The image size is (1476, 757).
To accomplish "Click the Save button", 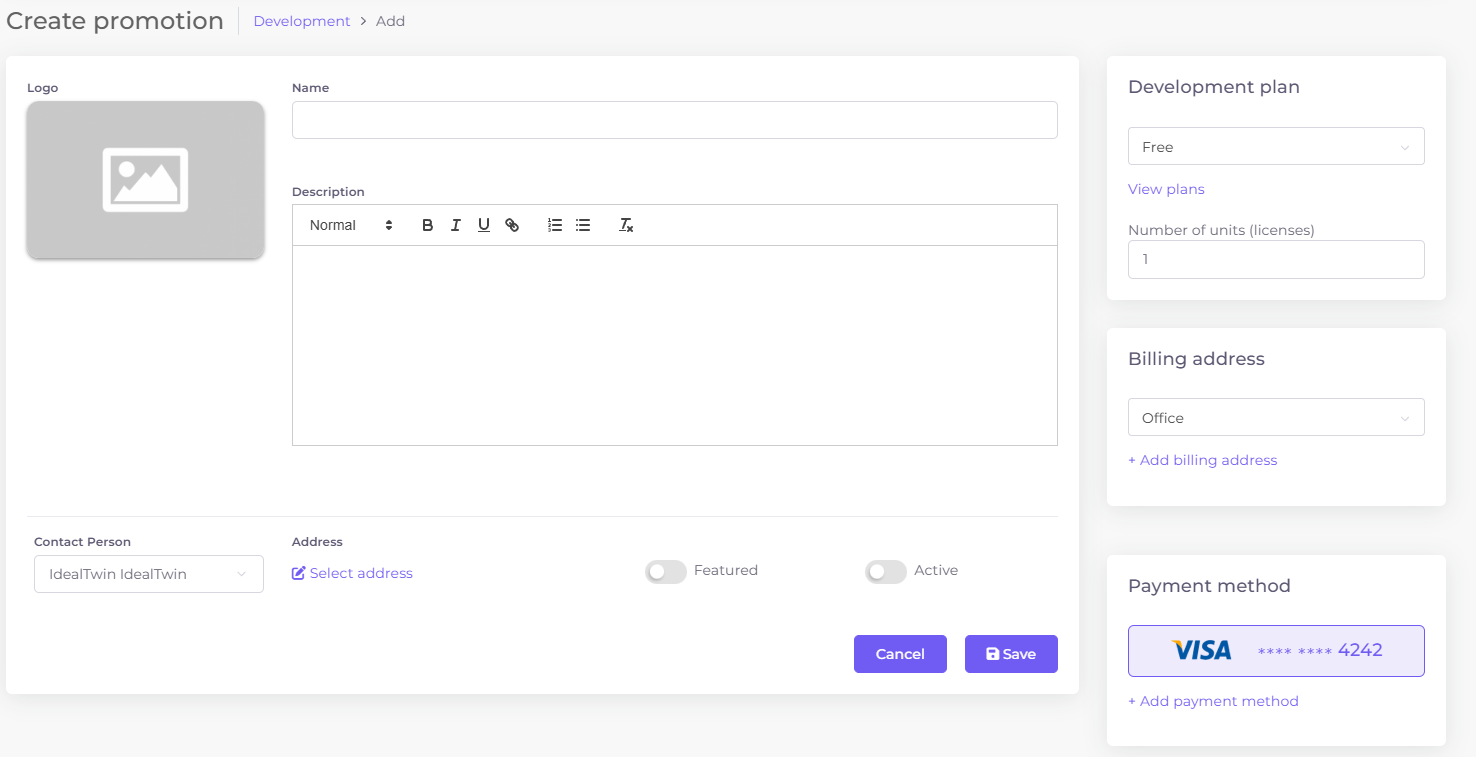I will pos(1010,654).
